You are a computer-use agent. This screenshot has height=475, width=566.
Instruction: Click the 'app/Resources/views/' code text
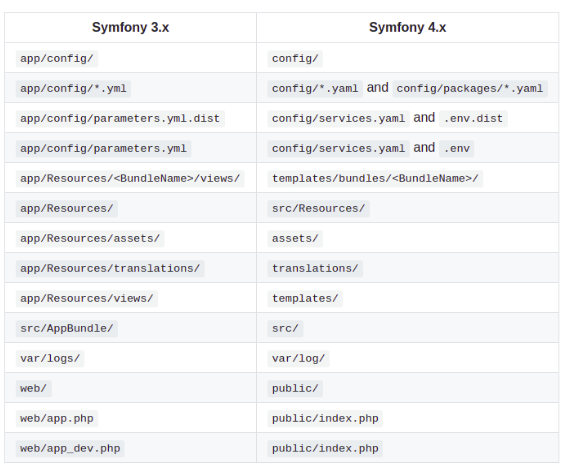(87, 298)
